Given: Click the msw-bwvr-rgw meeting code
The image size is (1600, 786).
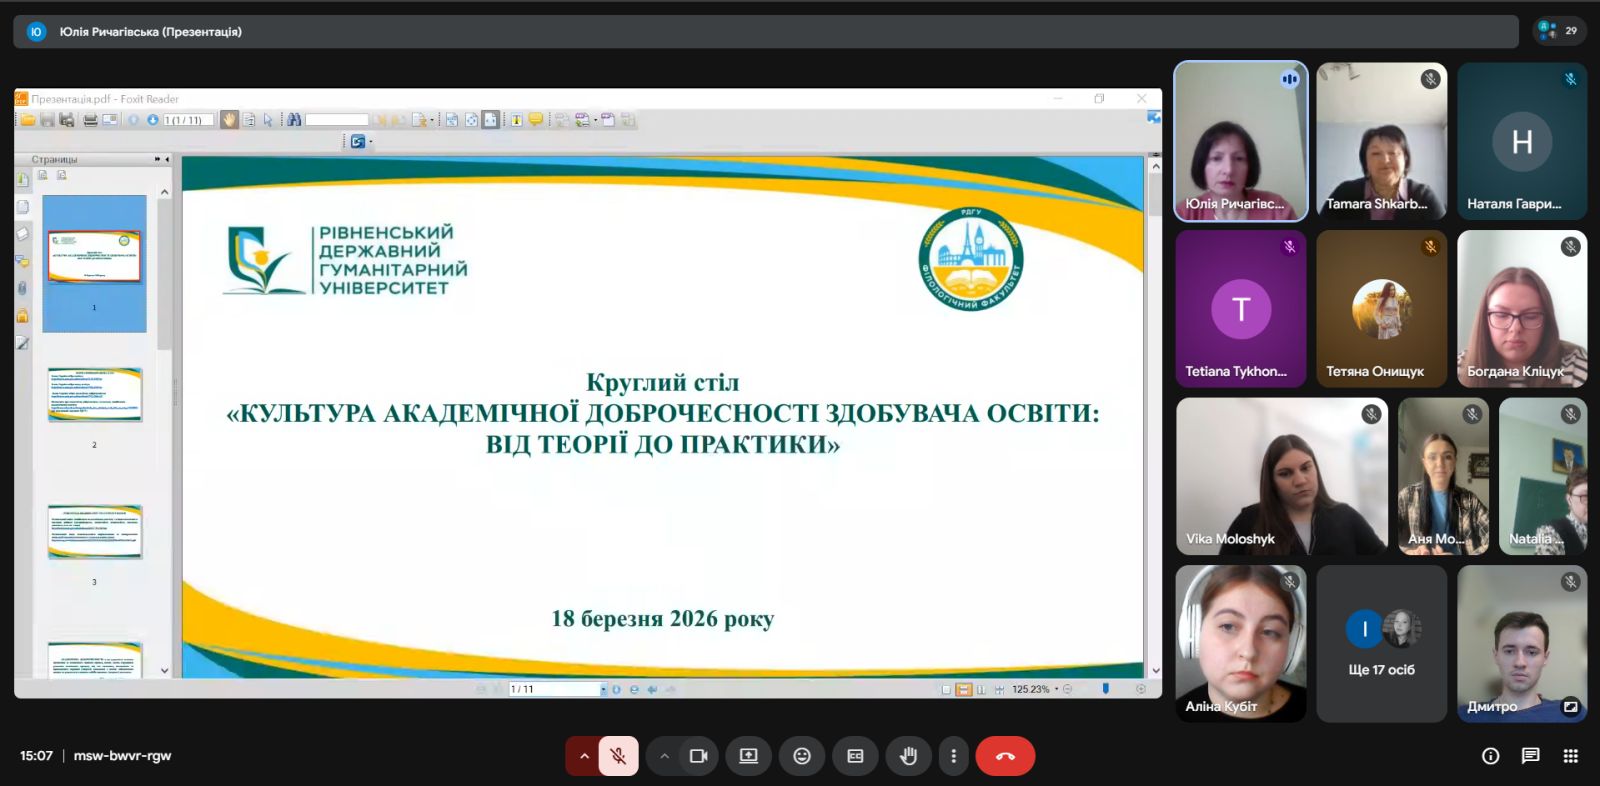Looking at the screenshot, I should click(122, 756).
